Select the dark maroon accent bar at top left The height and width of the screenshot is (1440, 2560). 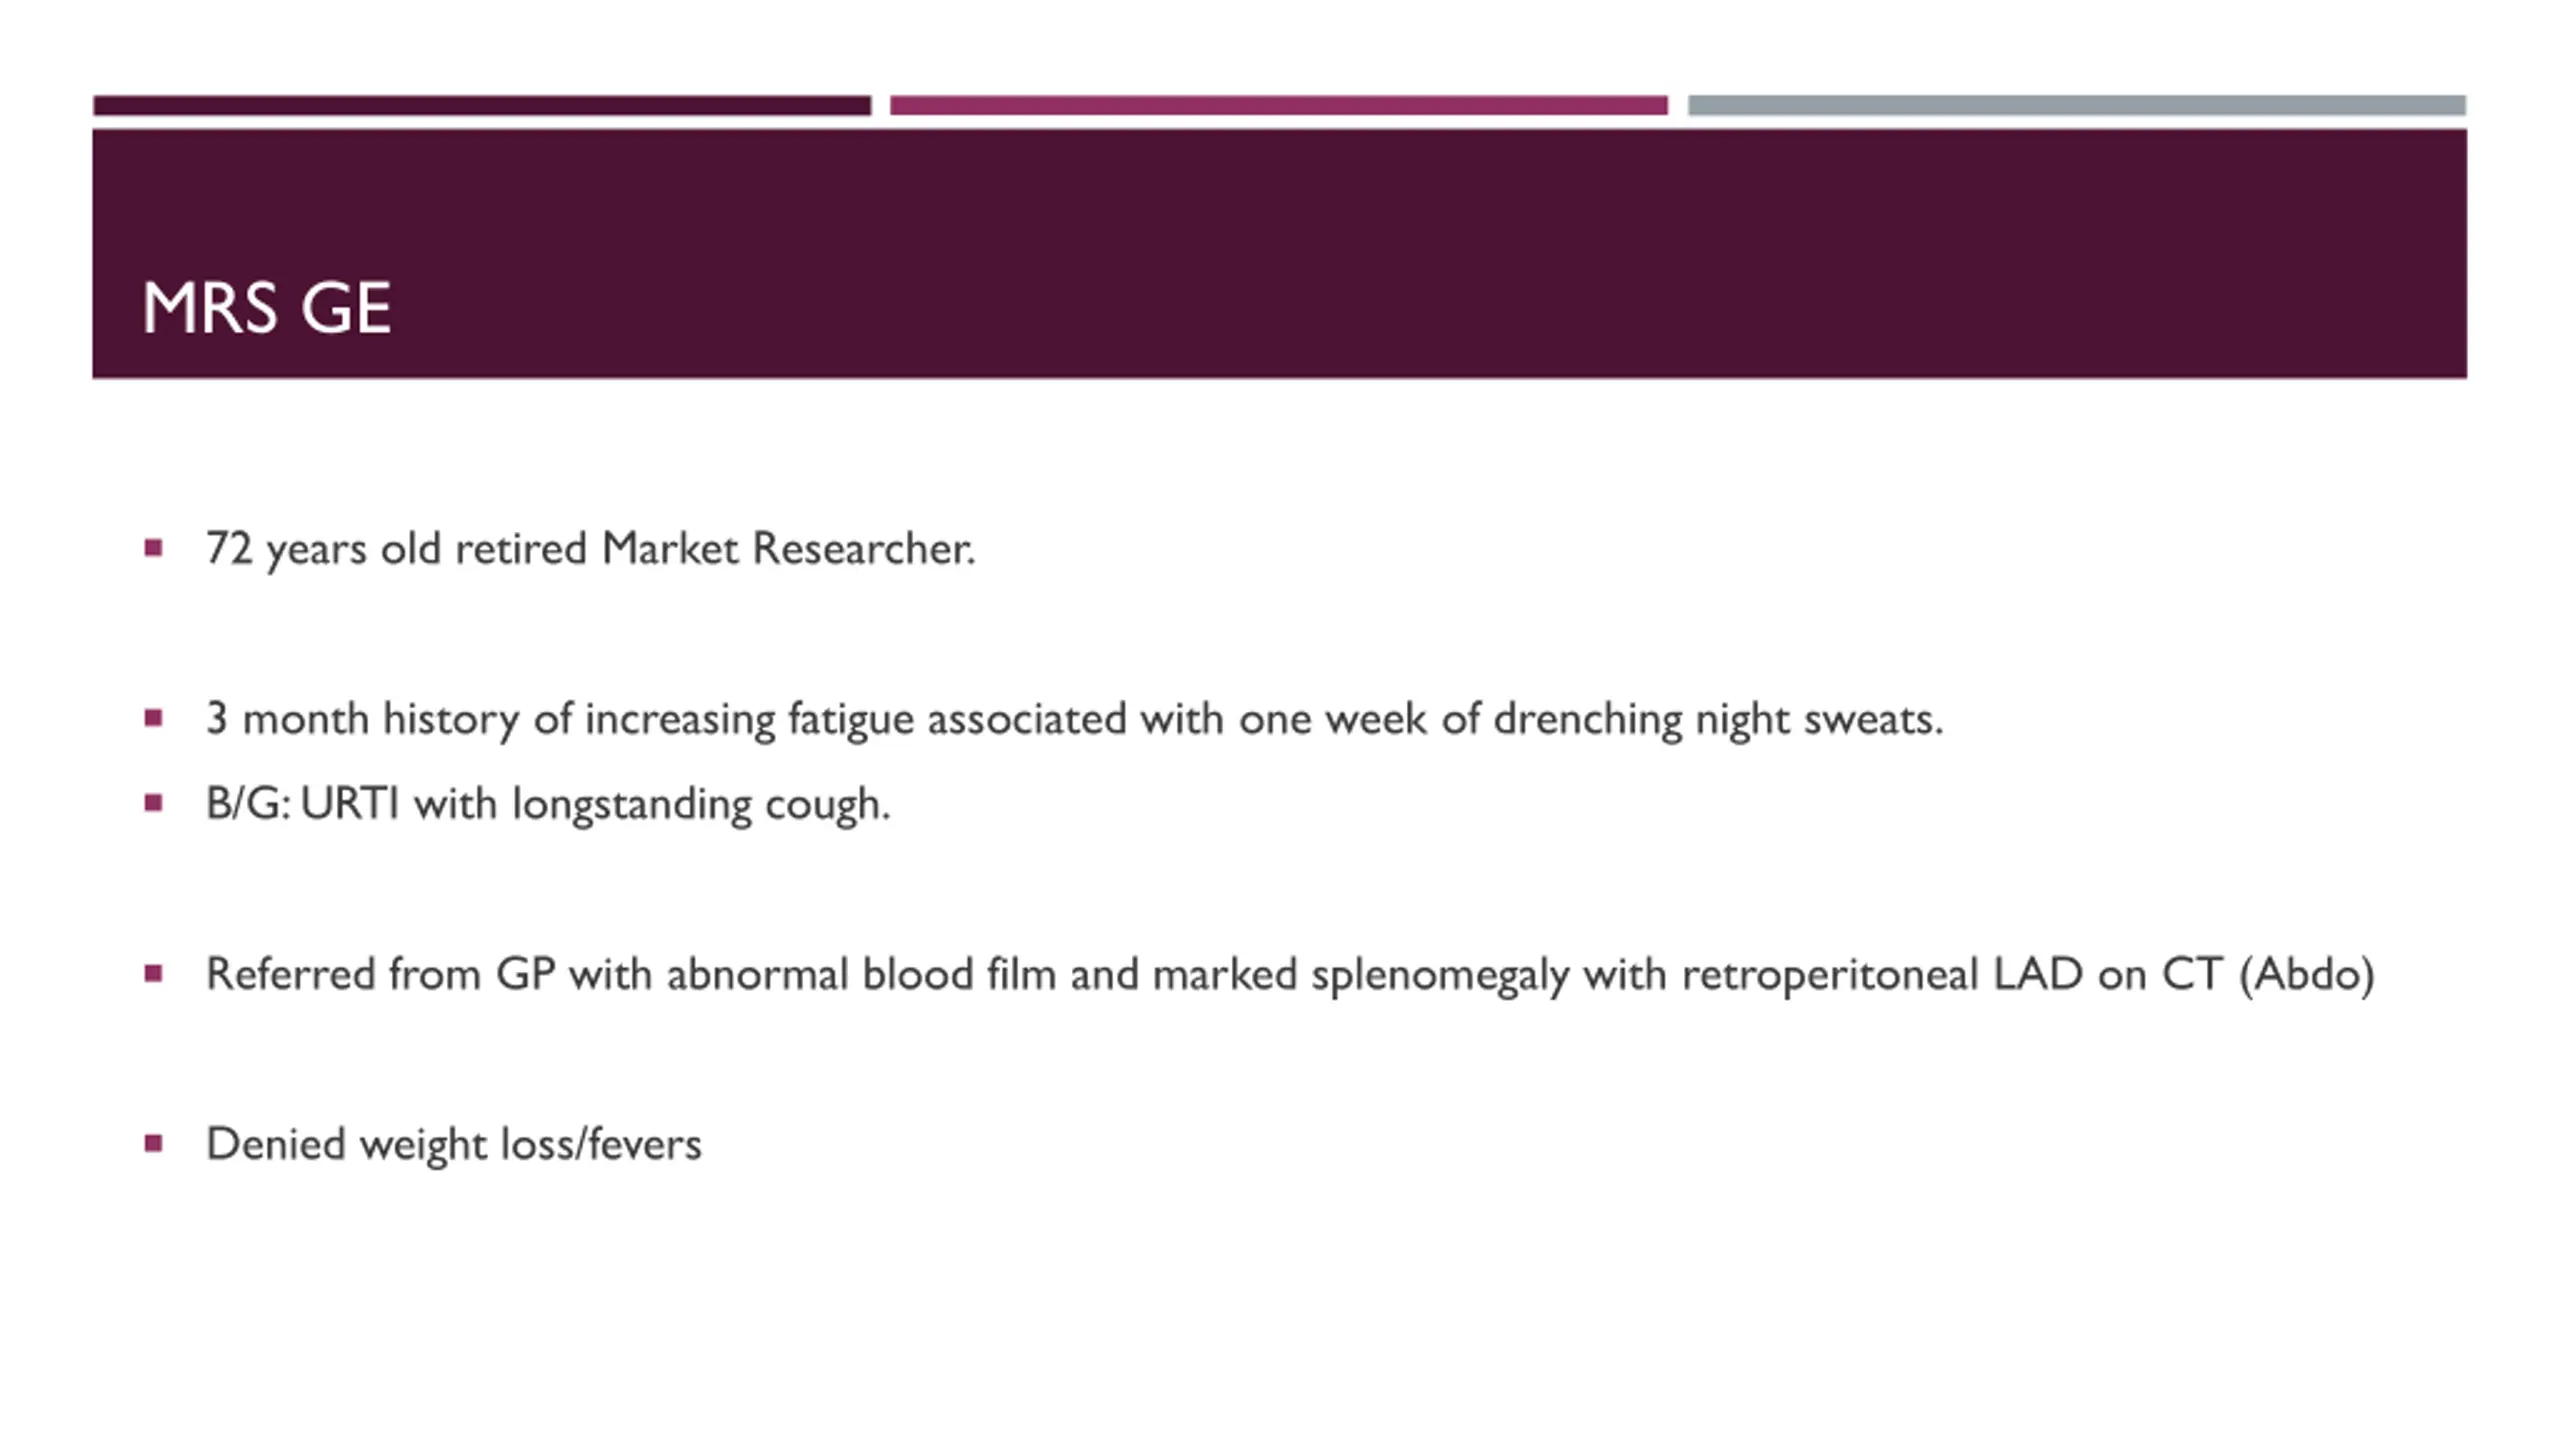[x=482, y=106]
